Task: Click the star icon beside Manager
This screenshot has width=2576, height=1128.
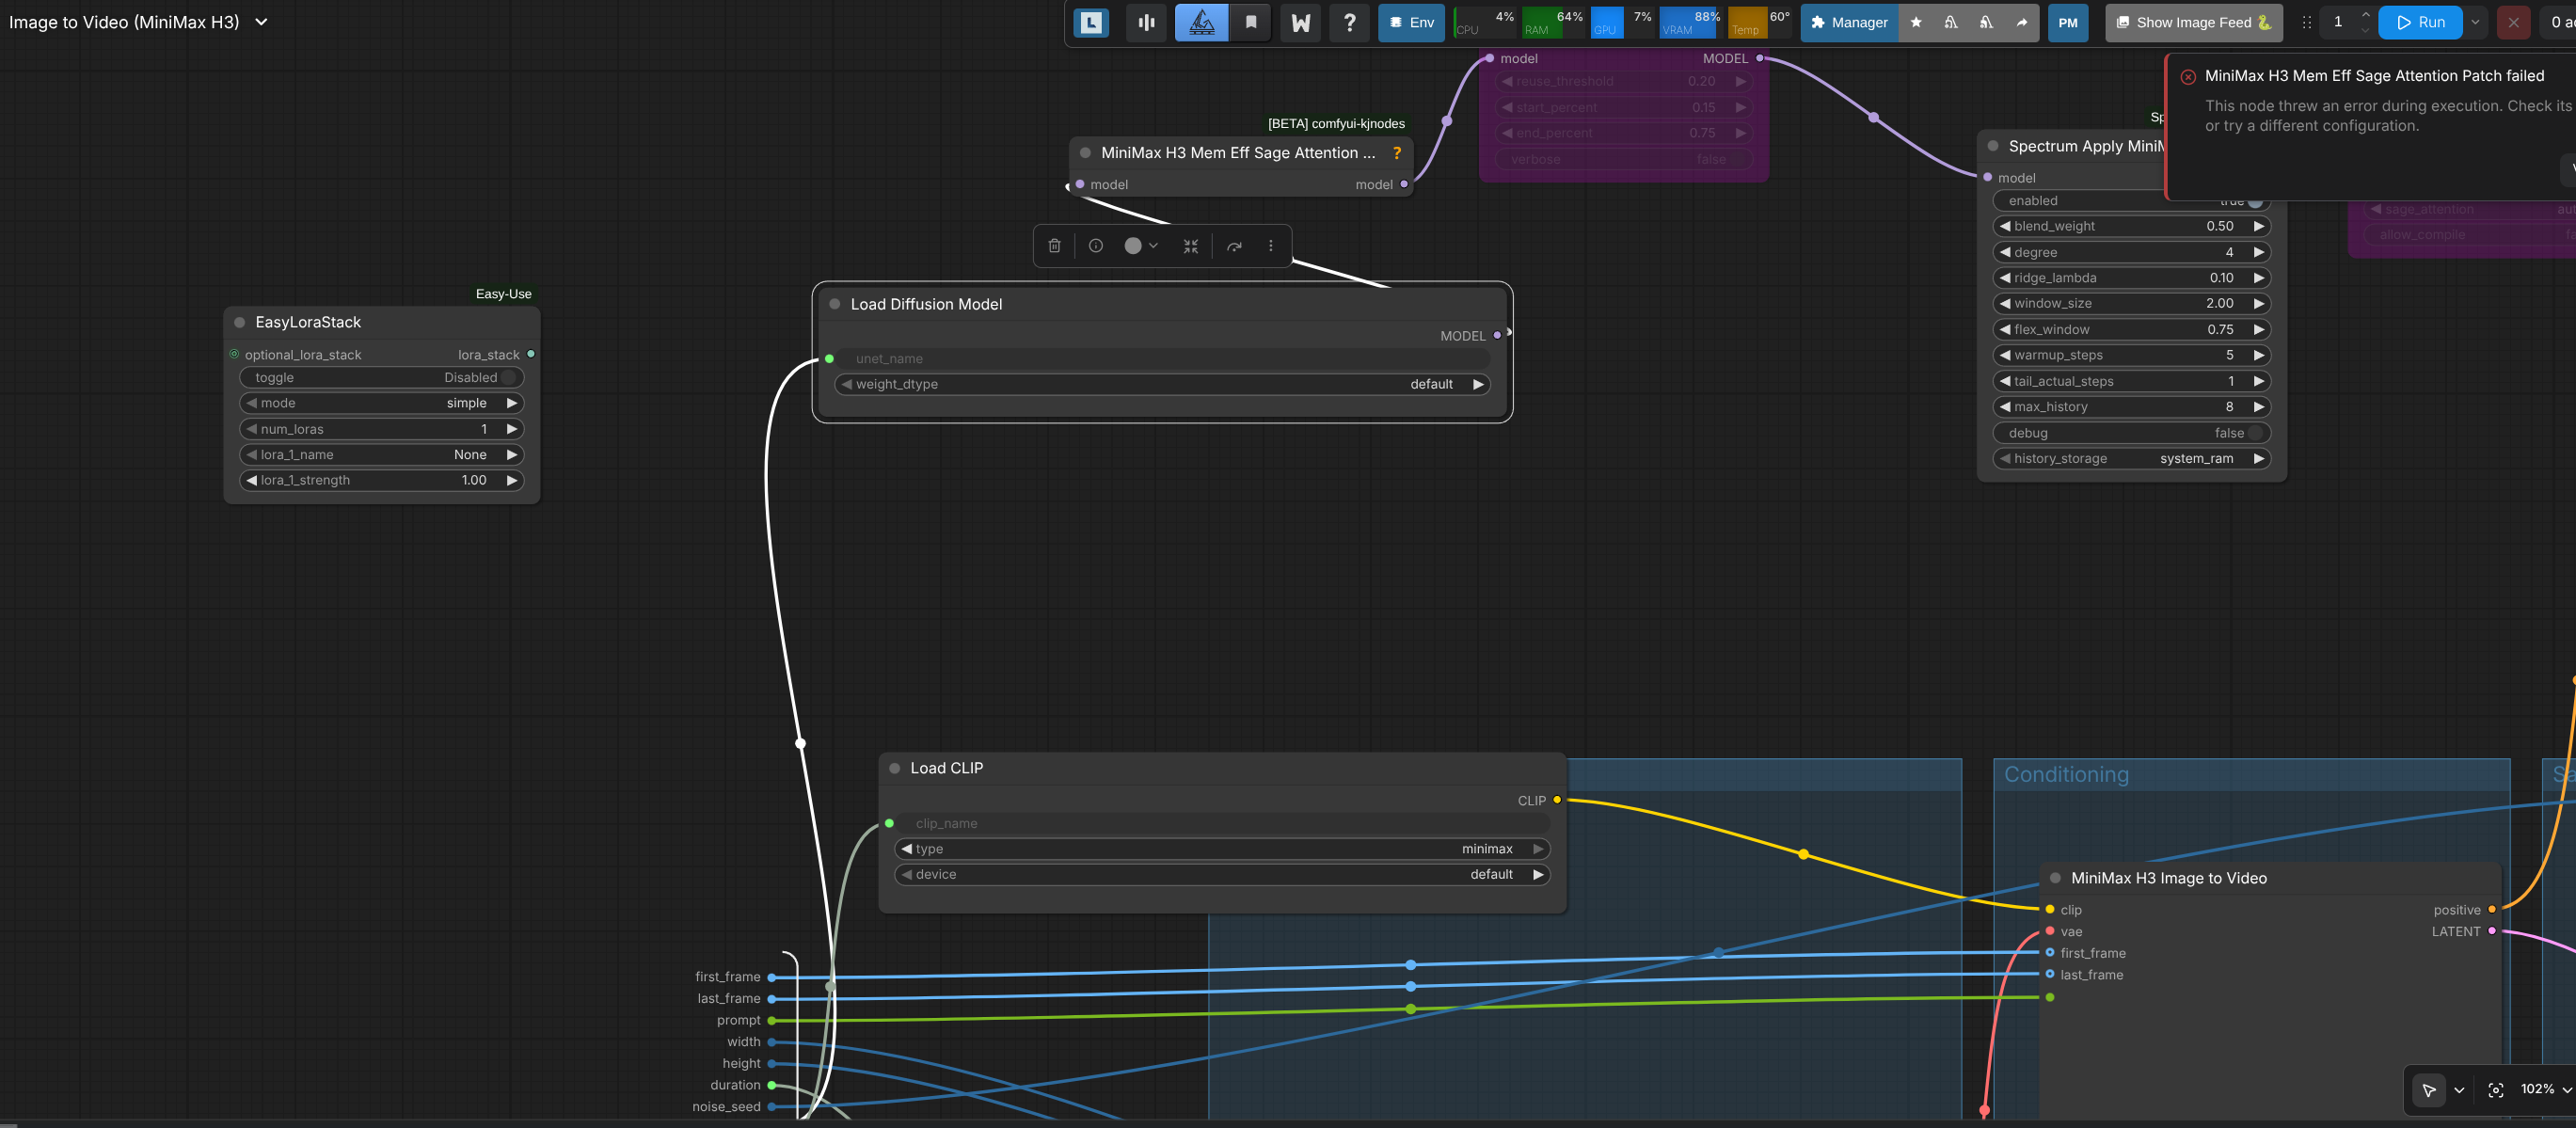Action: pyautogui.click(x=1916, y=22)
